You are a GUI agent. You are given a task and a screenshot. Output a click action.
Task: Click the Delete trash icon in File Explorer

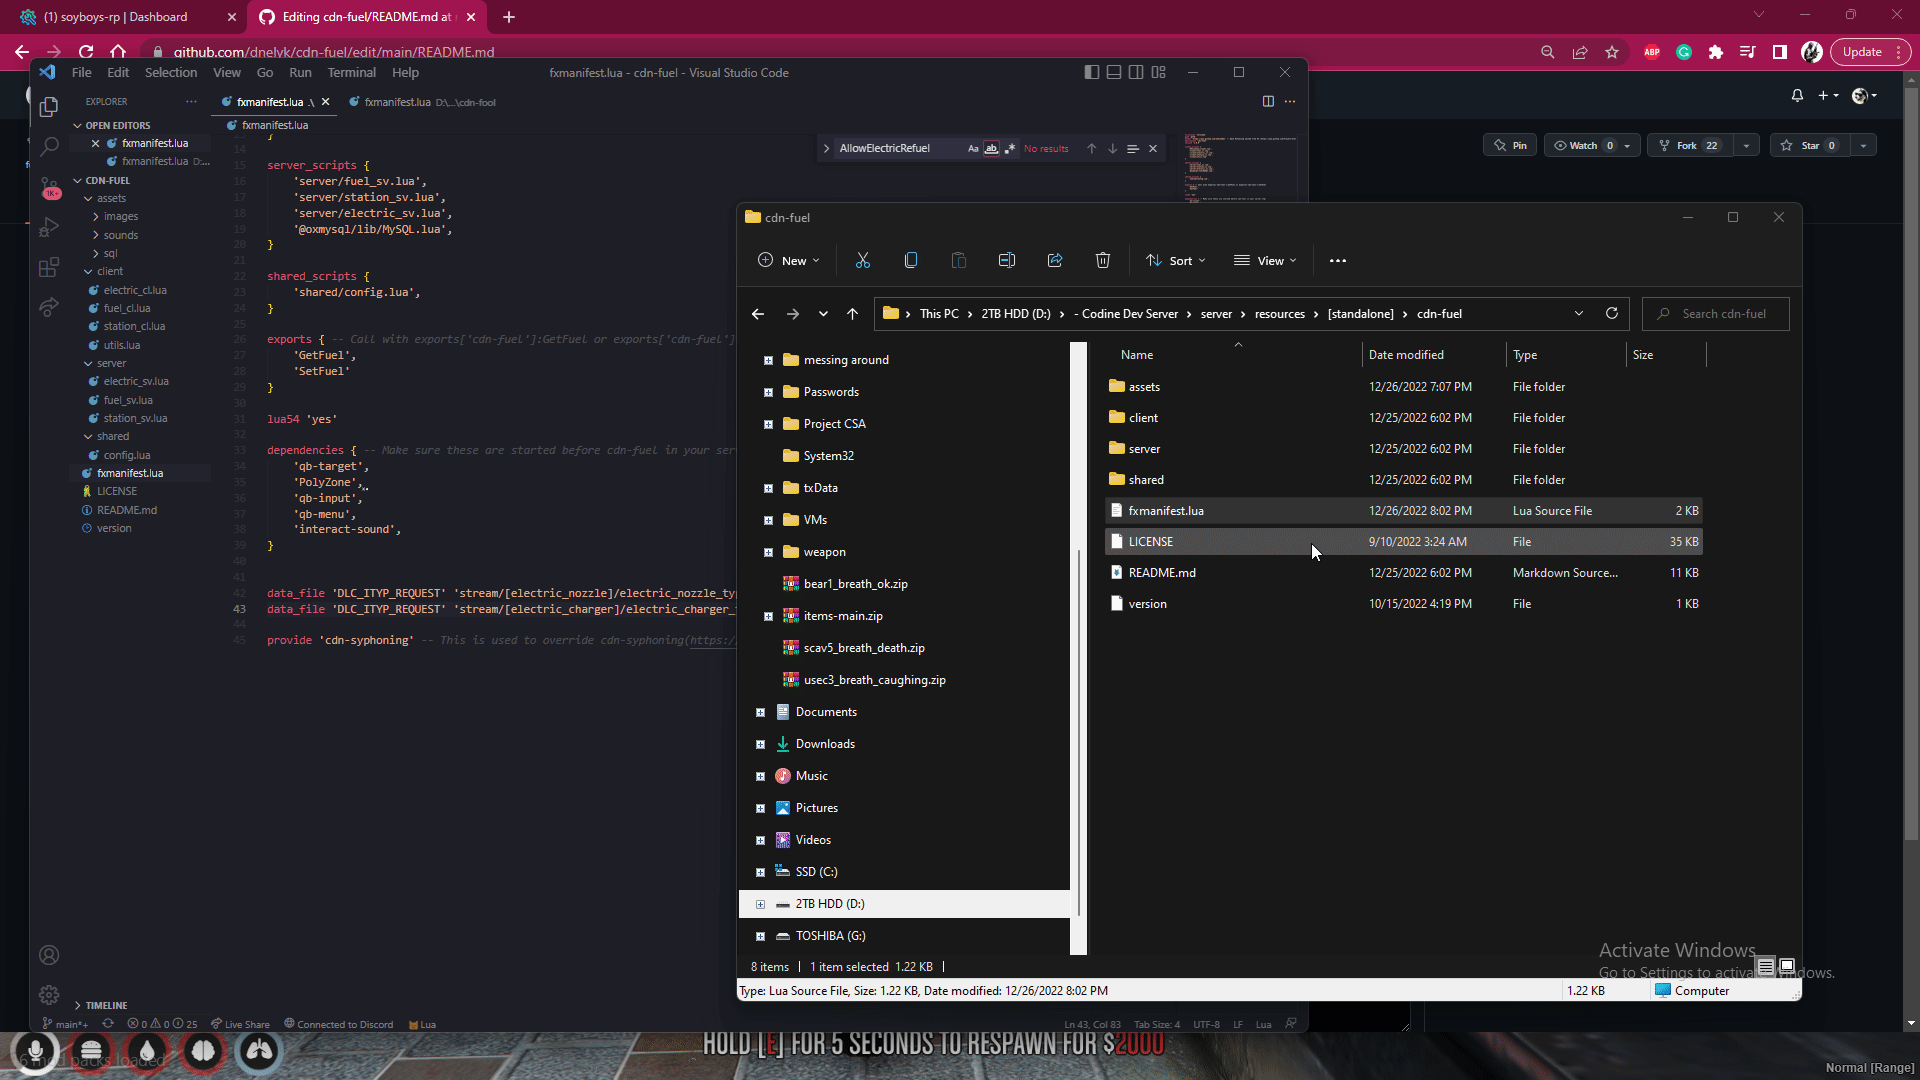pyautogui.click(x=1102, y=260)
